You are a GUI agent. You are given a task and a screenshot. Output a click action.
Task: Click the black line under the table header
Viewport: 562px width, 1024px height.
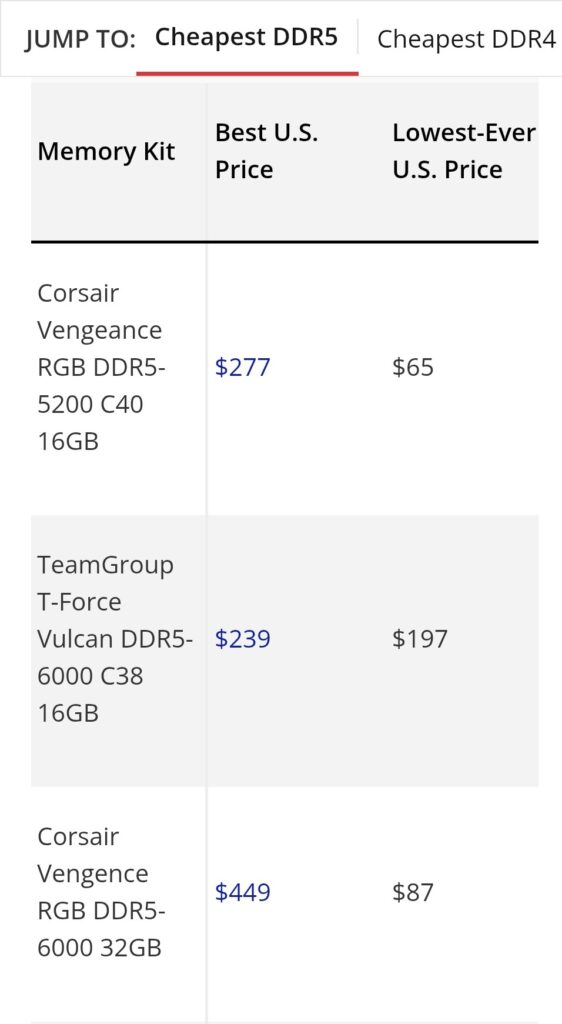285,242
